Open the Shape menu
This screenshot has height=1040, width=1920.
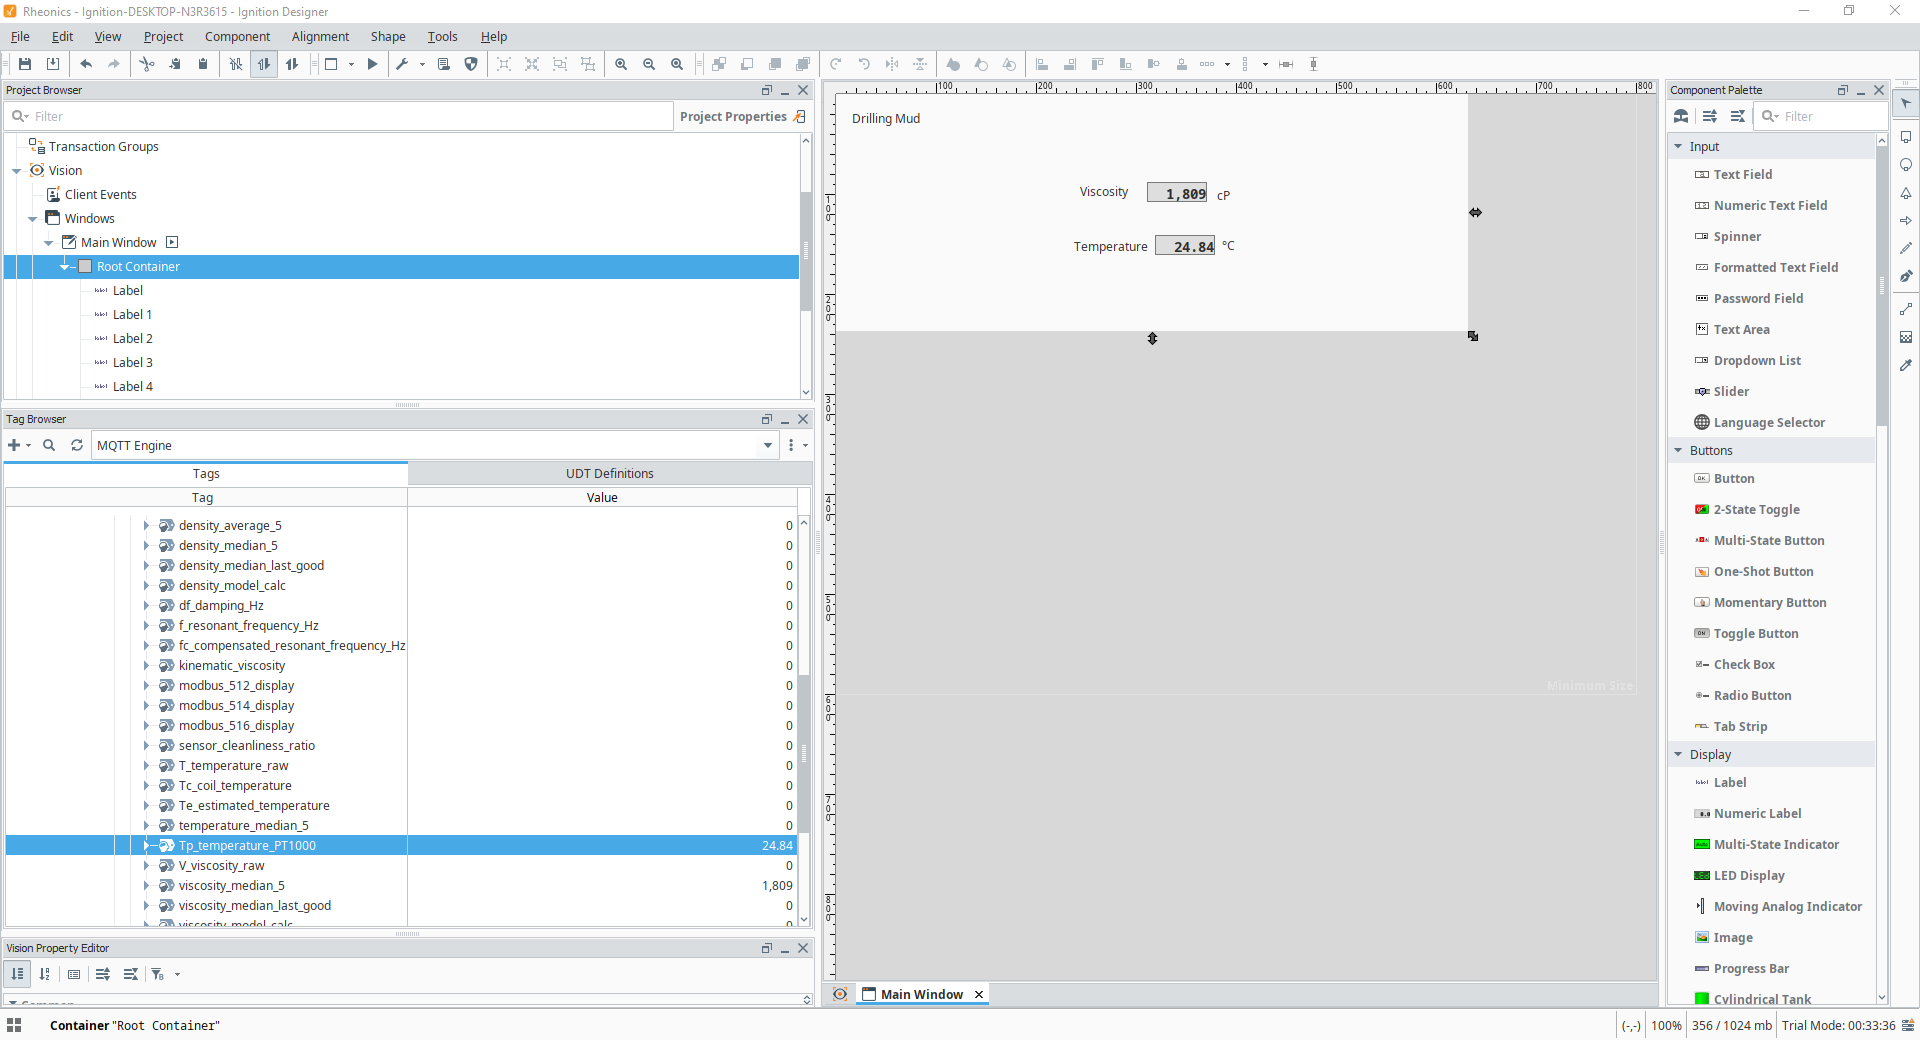click(388, 36)
